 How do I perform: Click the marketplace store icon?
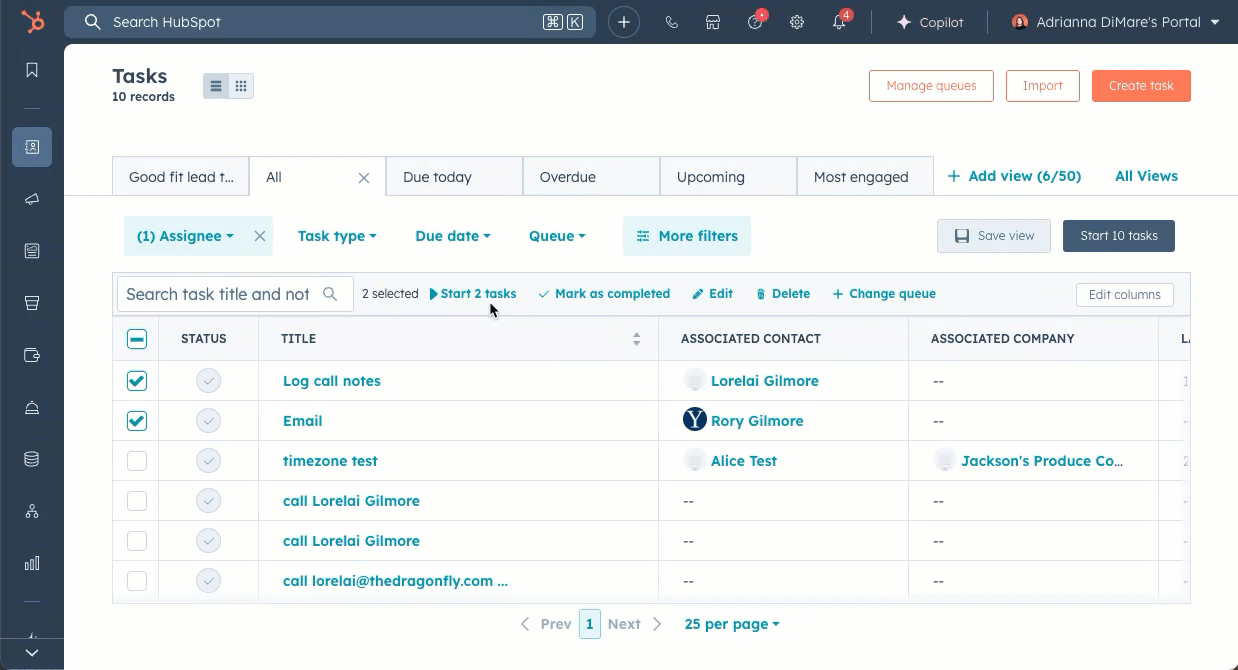pos(713,22)
